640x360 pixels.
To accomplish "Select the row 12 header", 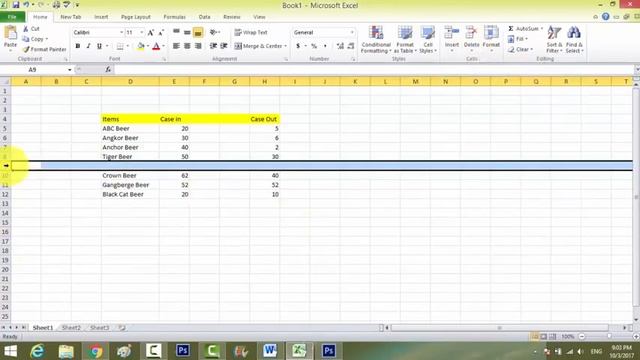I will [x=5, y=194].
